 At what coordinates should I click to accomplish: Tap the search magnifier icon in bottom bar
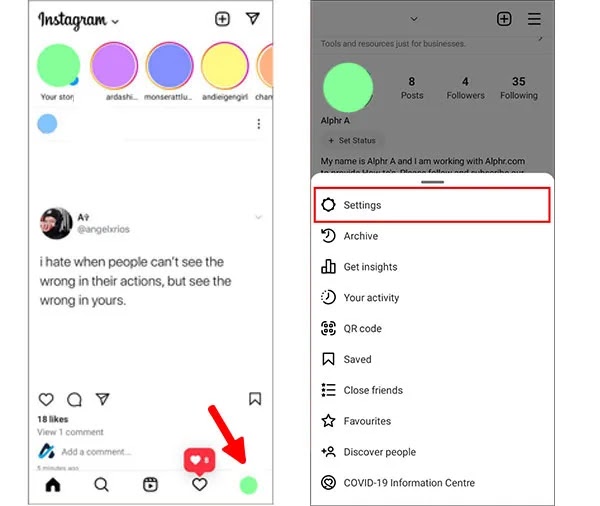pyautogui.click(x=101, y=485)
